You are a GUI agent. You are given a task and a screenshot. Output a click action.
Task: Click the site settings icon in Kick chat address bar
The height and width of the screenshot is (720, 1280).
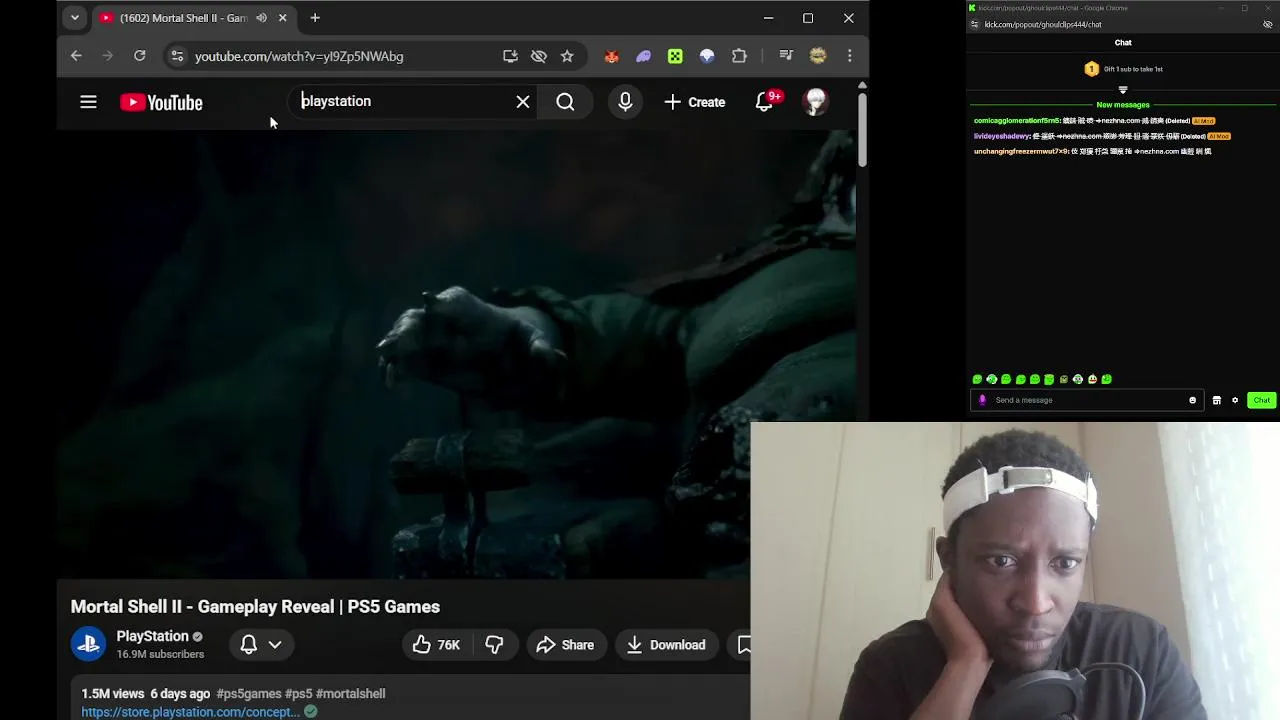point(975,24)
